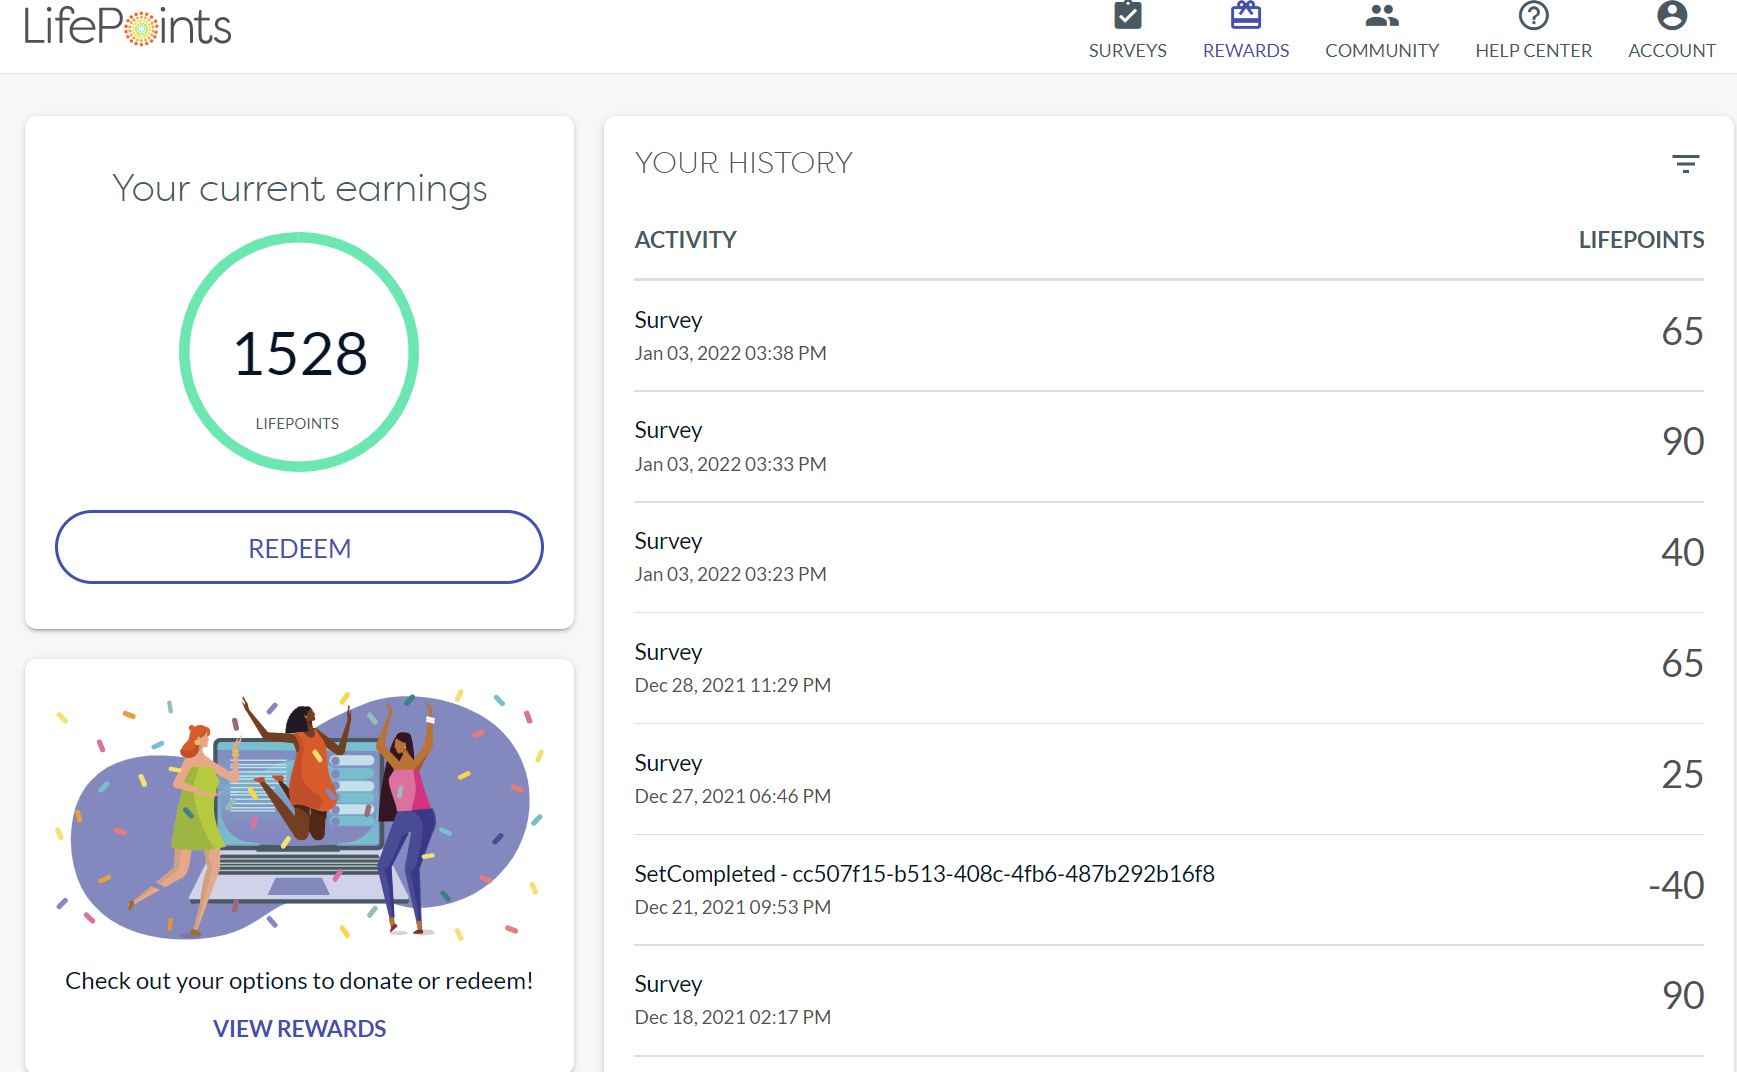Click the Account profile icon
Viewport: 1737px width, 1072px height.
[1672, 16]
